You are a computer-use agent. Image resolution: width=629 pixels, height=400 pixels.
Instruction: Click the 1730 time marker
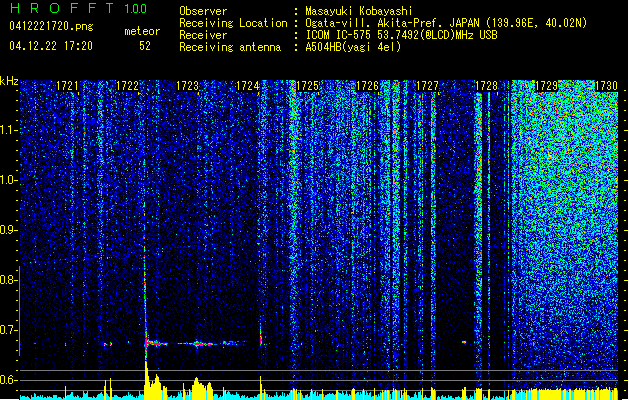point(607,86)
